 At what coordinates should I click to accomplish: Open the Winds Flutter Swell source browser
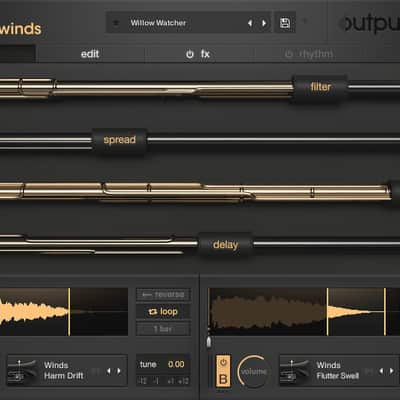coord(338,370)
